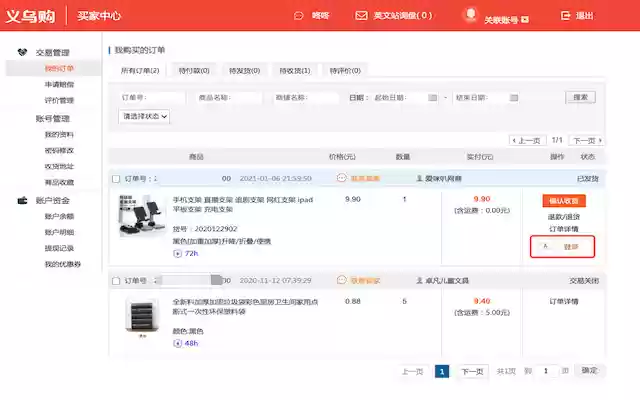The height and width of the screenshot is (400, 640).
Task: Open 订单详情 for the 9.40 order
Action: pos(564,301)
